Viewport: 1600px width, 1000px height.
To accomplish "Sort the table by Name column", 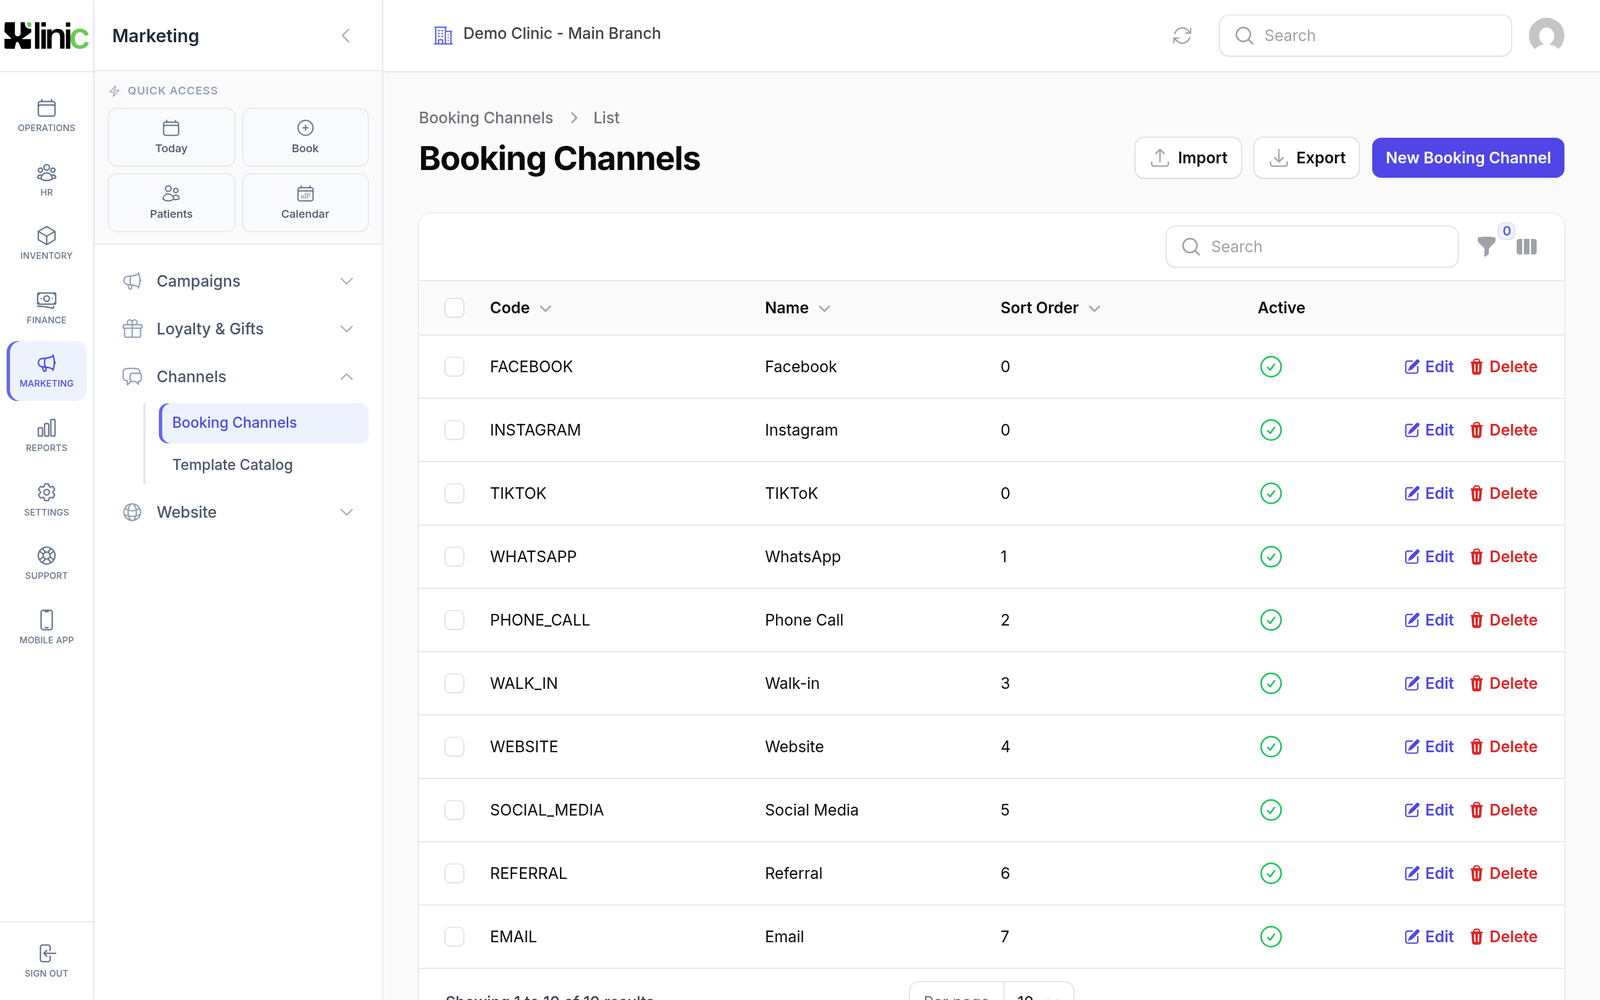I will 797,308.
